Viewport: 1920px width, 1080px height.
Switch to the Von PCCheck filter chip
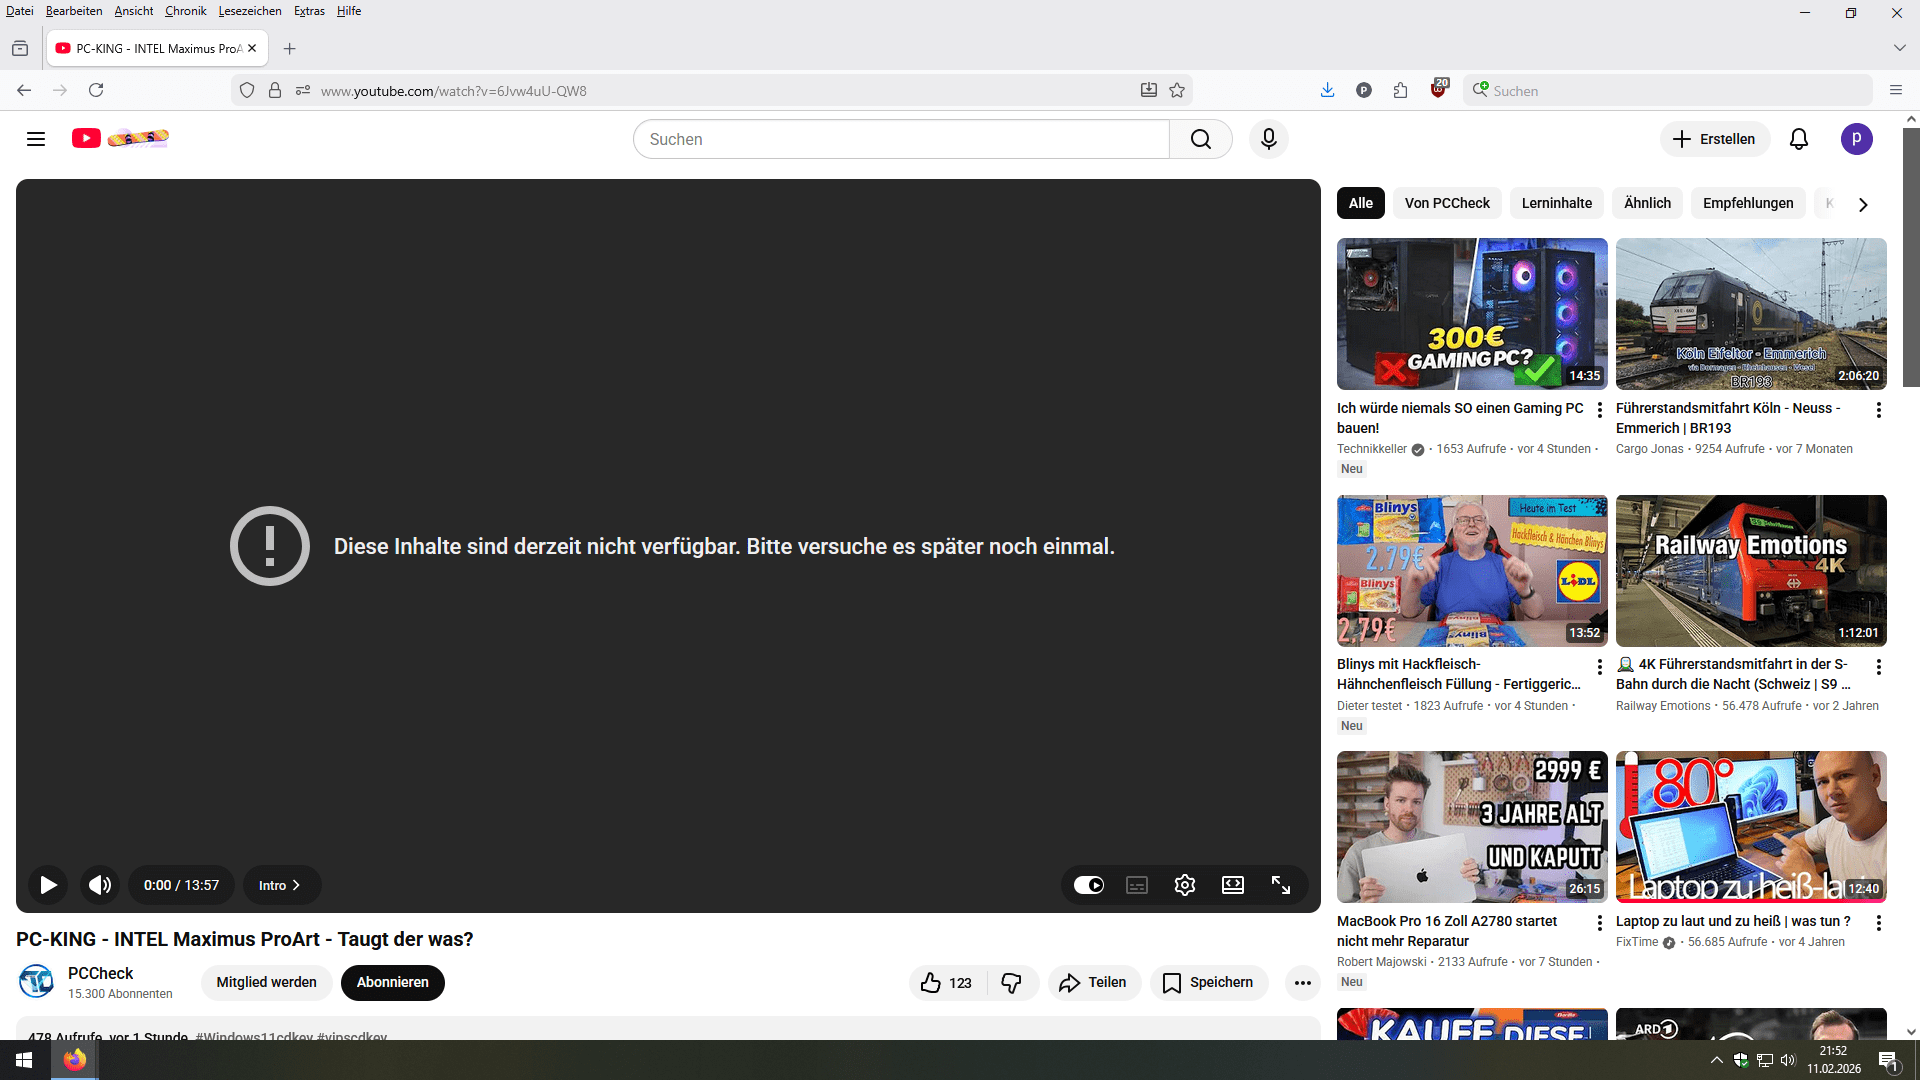[1447, 203]
